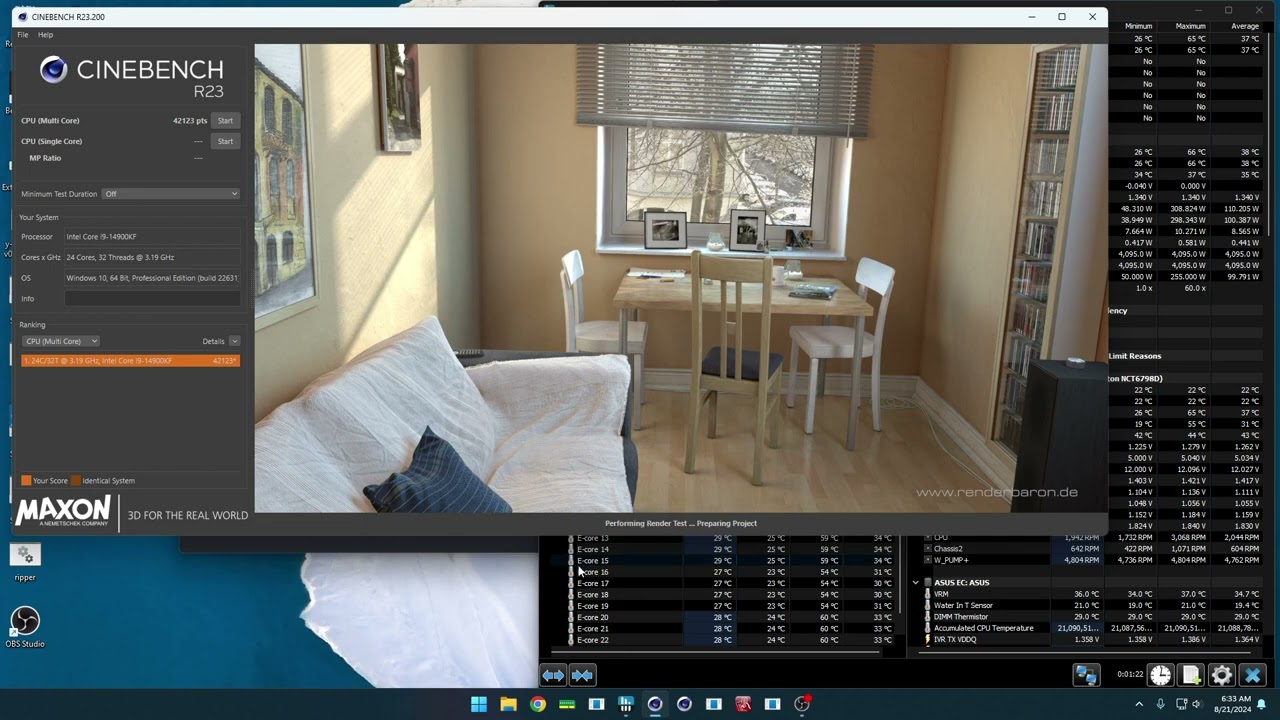Image resolution: width=1280 pixels, height=720 pixels.
Task: Select the DIMM Thermistor row
Action: point(1092,617)
